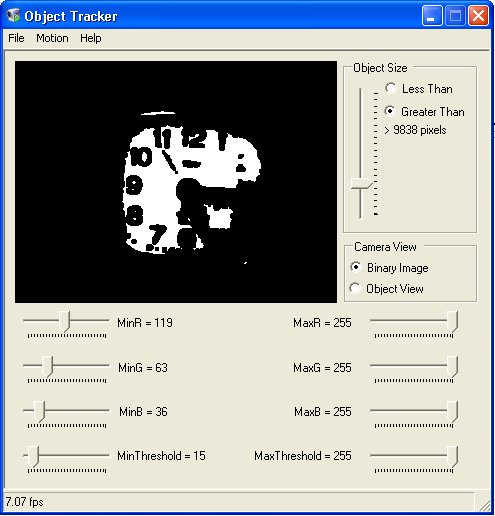Screen dimensions: 495x516
Task: Click the Camera View group label
Action: (x=385, y=247)
